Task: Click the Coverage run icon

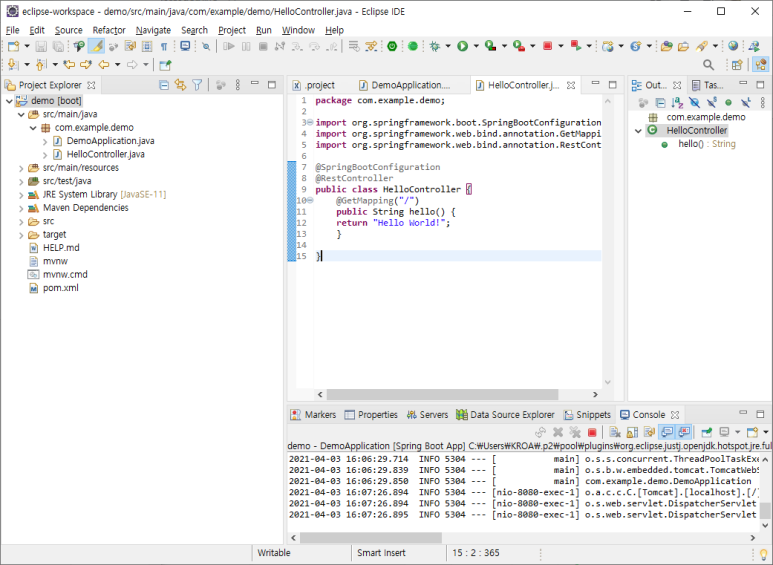Action: click(x=490, y=46)
